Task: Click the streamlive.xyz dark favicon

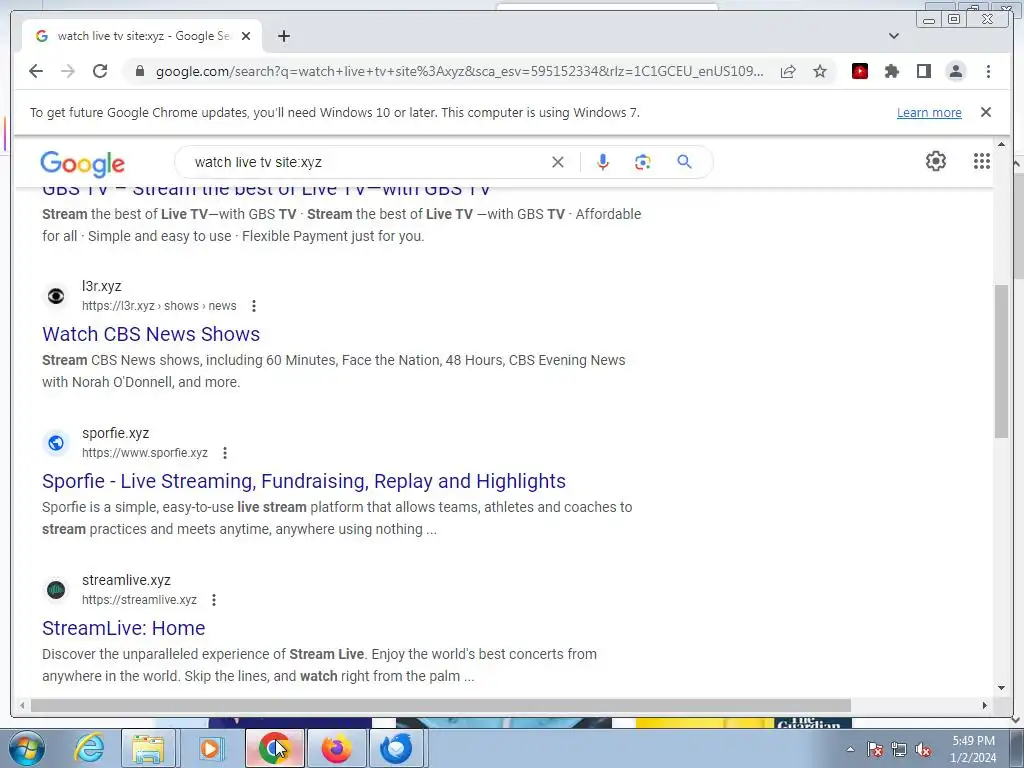Action: pyautogui.click(x=56, y=590)
